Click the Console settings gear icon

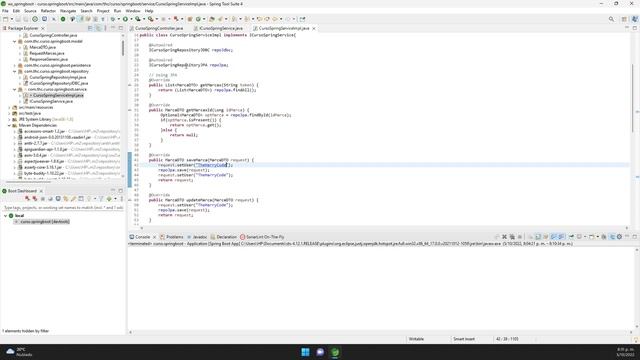[619, 237]
